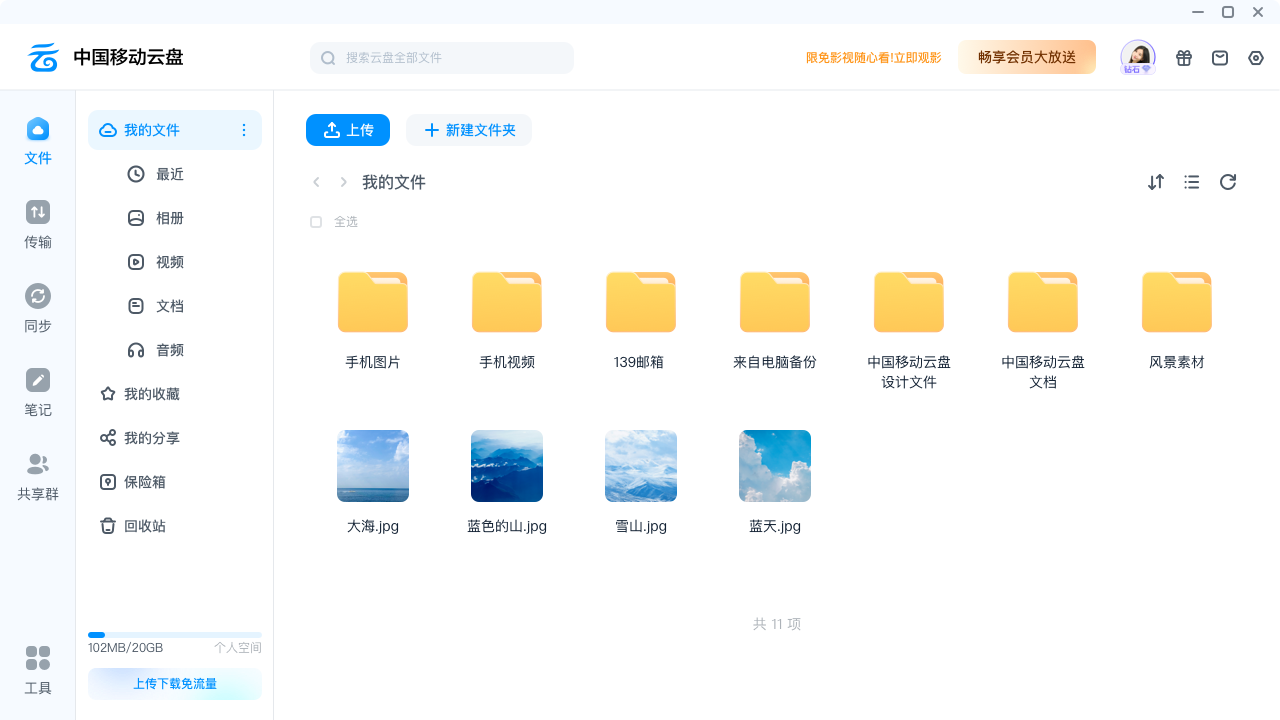Screen dimensions: 1280x720
Task: Open the message inbox icon
Action: pyautogui.click(x=1220, y=58)
